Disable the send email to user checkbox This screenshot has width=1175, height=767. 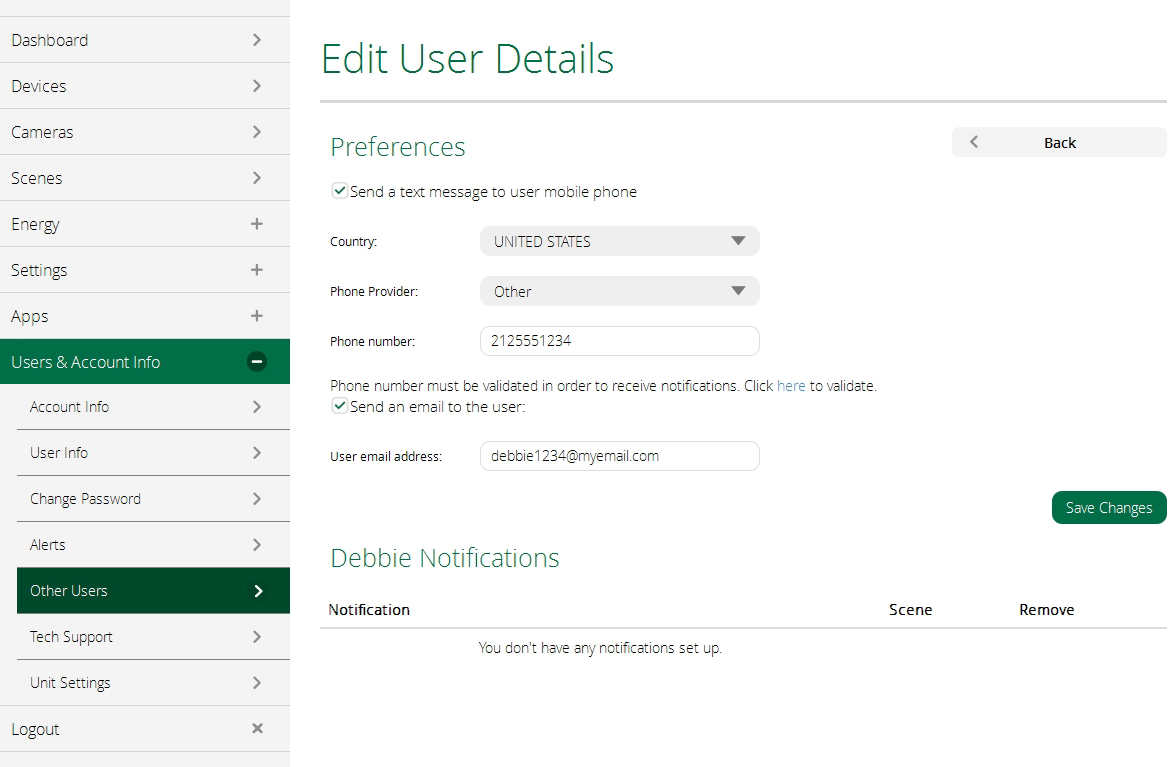(340, 406)
